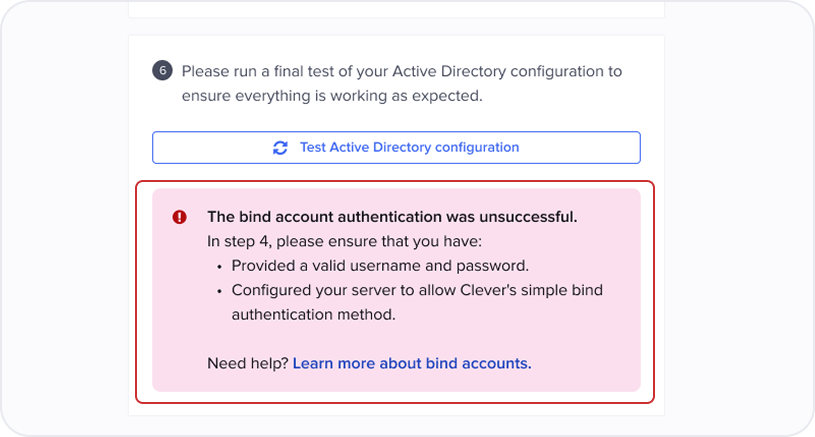Click the partially visible card above step 6
Viewport: 815px width, 437px height.
coord(396,8)
